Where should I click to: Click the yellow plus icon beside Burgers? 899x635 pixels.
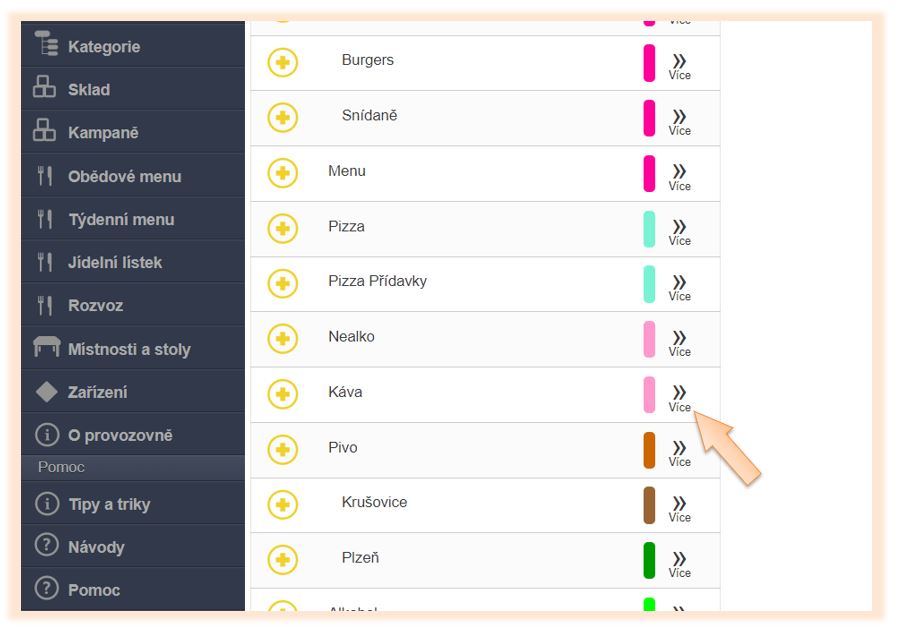pyautogui.click(x=283, y=62)
